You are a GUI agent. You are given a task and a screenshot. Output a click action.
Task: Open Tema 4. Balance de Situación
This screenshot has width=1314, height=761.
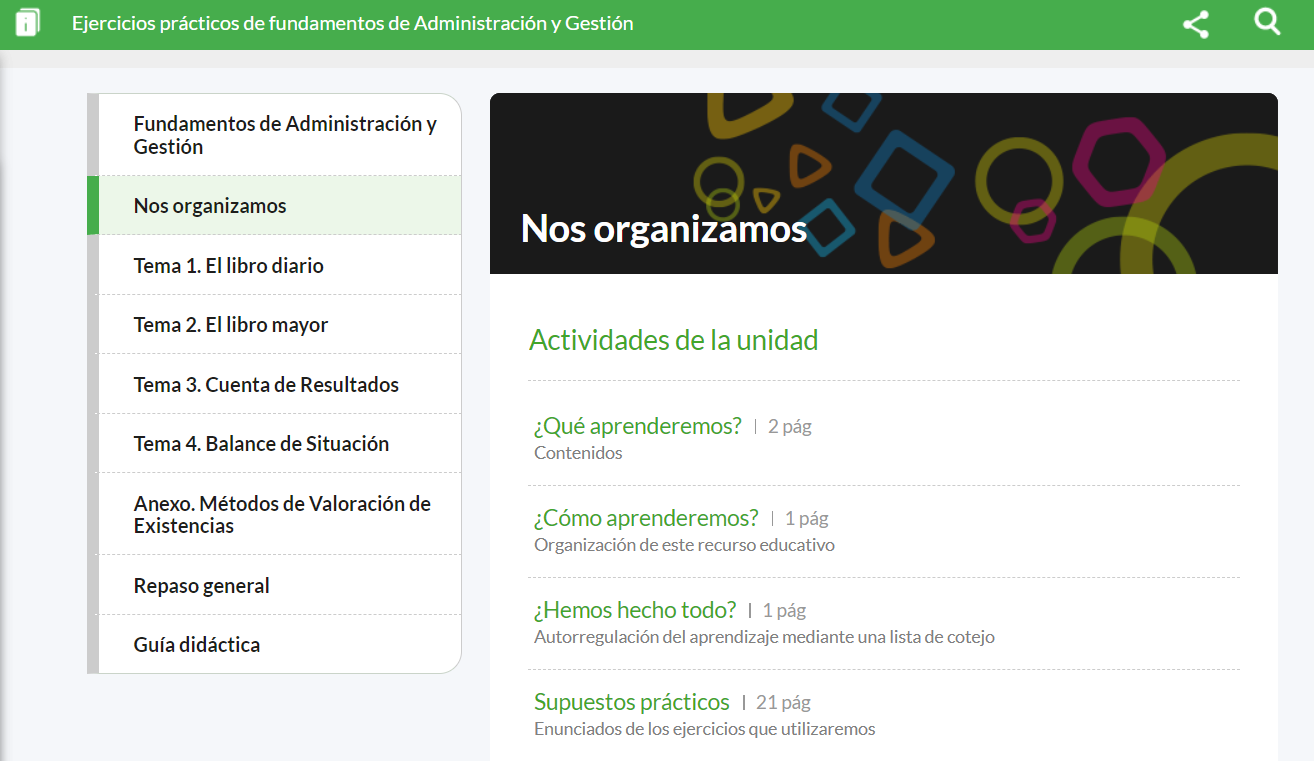pos(279,443)
